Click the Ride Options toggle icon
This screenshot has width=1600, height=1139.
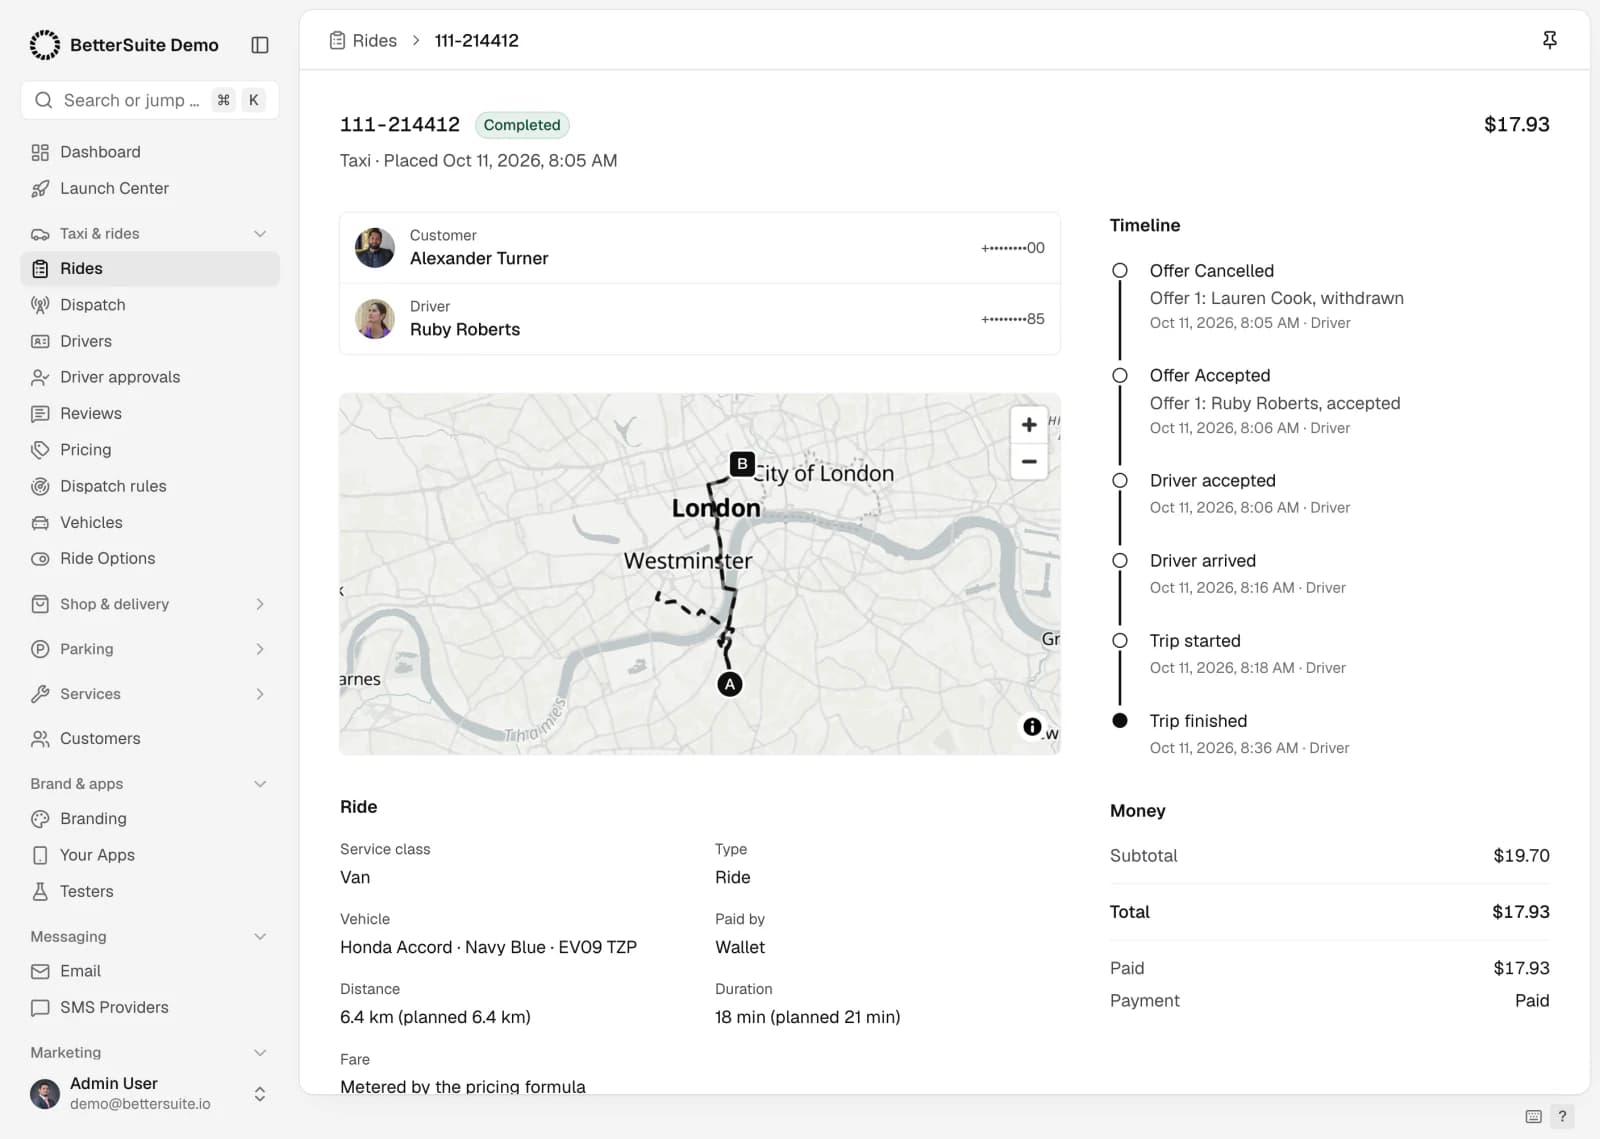tap(40, 558)
